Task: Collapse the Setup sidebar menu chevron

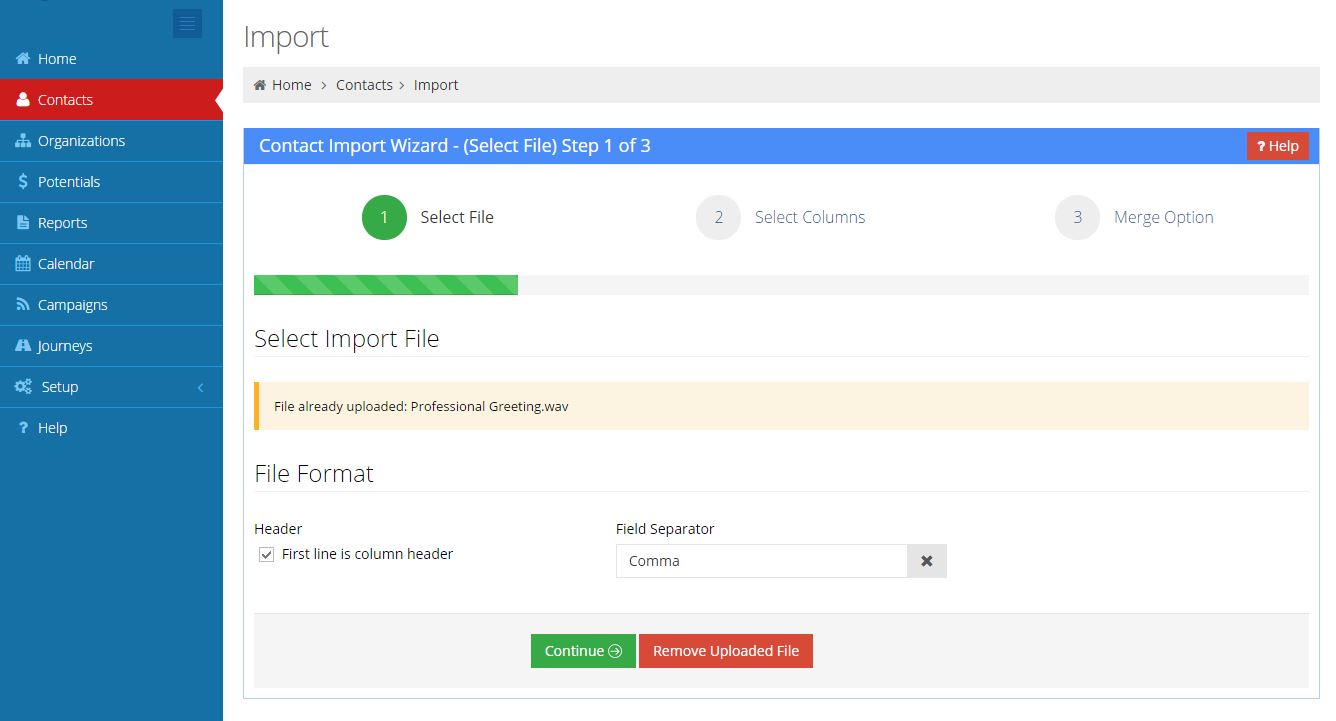Action: click(x=199, y=386)
